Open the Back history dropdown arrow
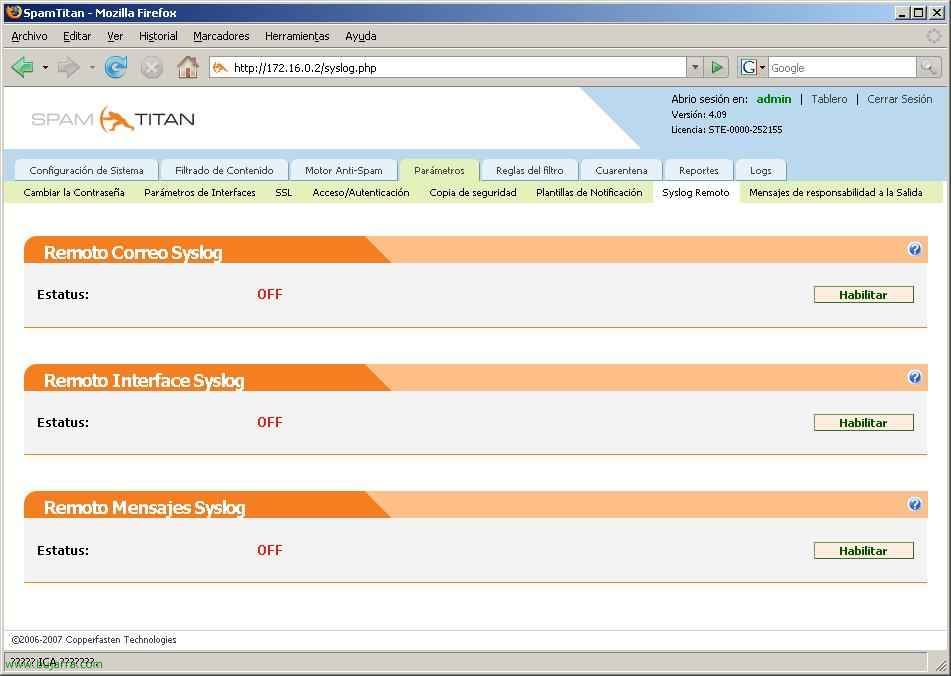 click(45, 67)
